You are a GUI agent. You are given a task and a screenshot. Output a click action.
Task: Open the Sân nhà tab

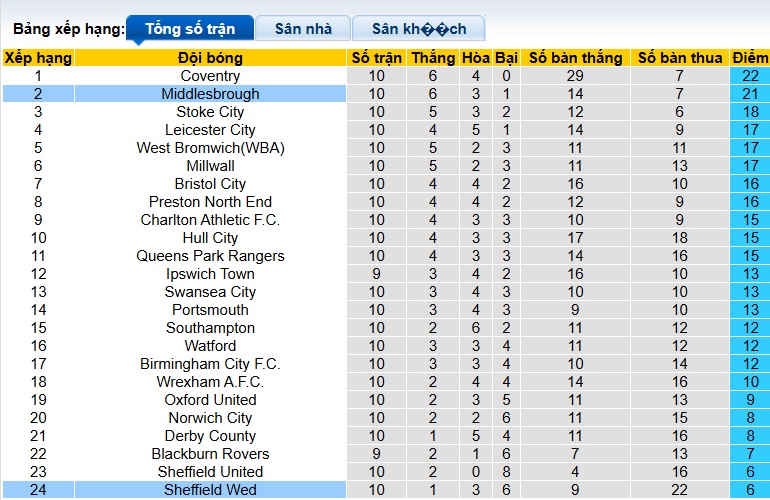[x=304, y=29]
